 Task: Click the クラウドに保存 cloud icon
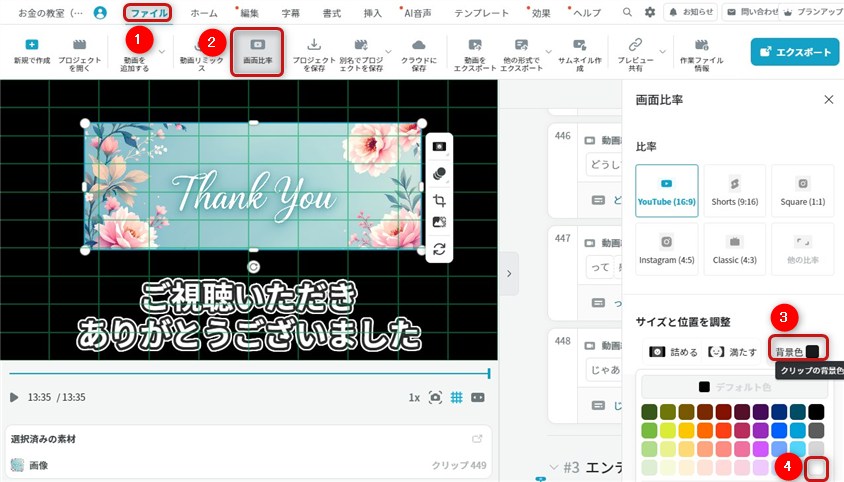[x=419, y=46]
